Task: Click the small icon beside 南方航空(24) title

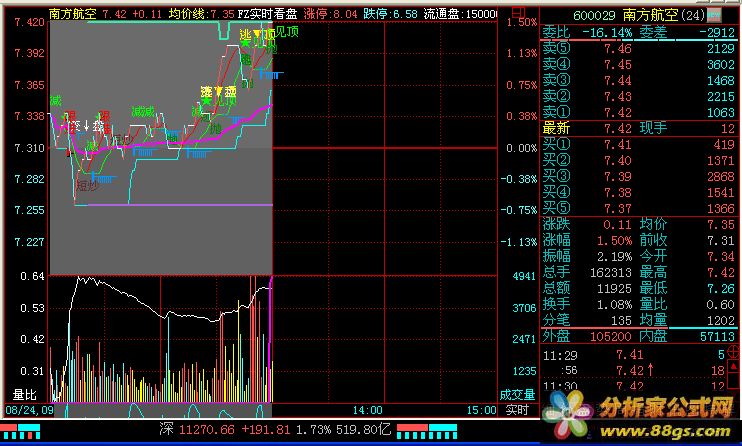Action: [x=715, y=16]
